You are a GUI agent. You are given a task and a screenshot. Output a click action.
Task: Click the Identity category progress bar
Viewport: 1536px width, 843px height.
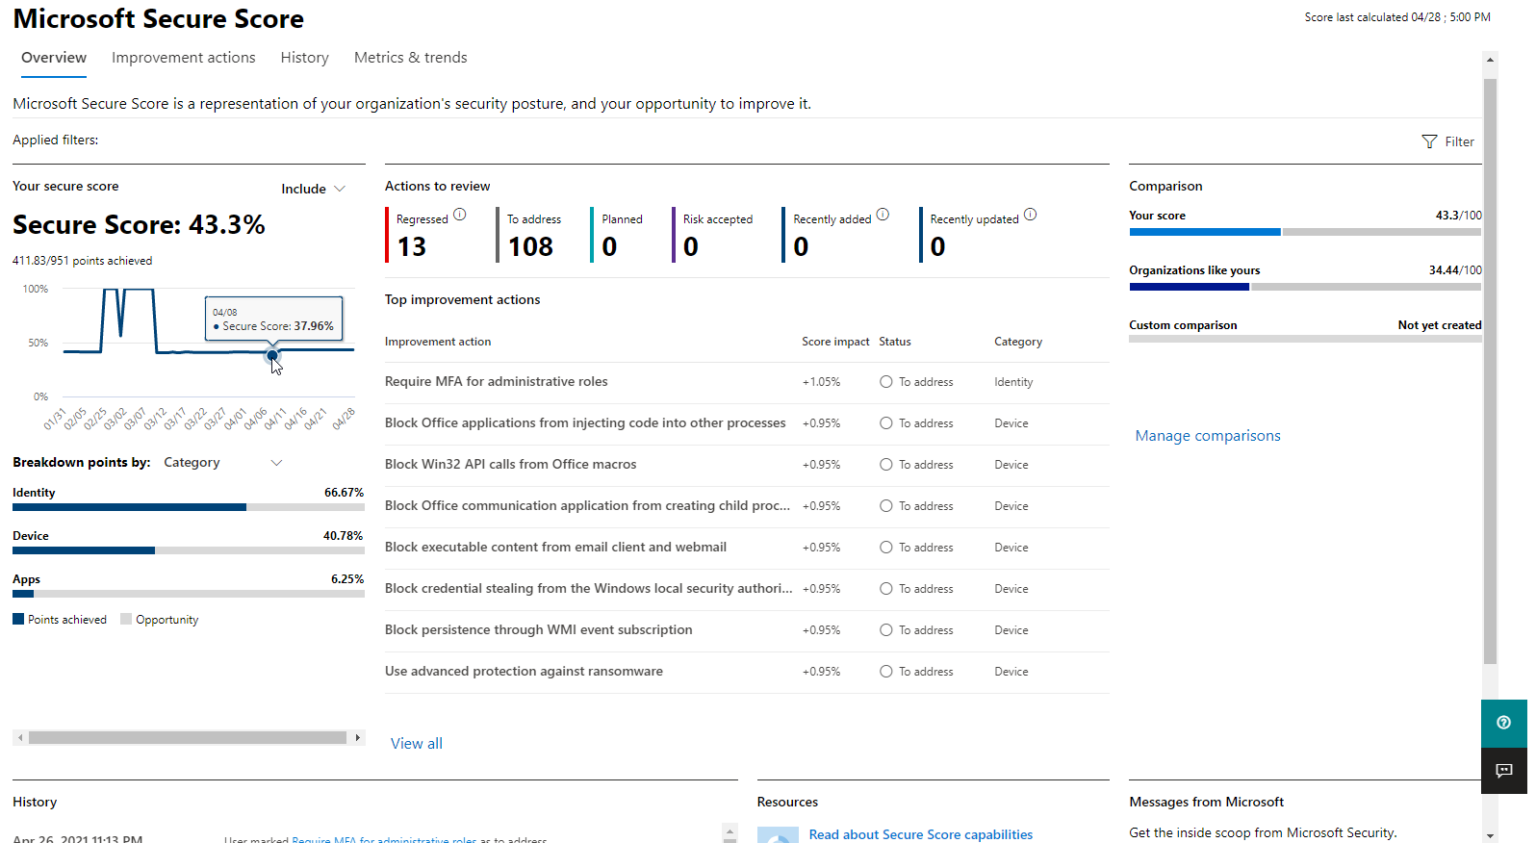click(188, 506)
